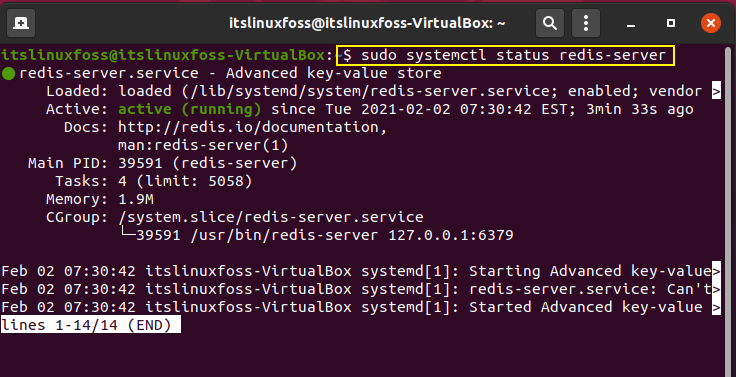Click the man:redis-server(1) reference
Viewport: 736px width, 377px height.
pyautogui.click(x=203, y=145)
